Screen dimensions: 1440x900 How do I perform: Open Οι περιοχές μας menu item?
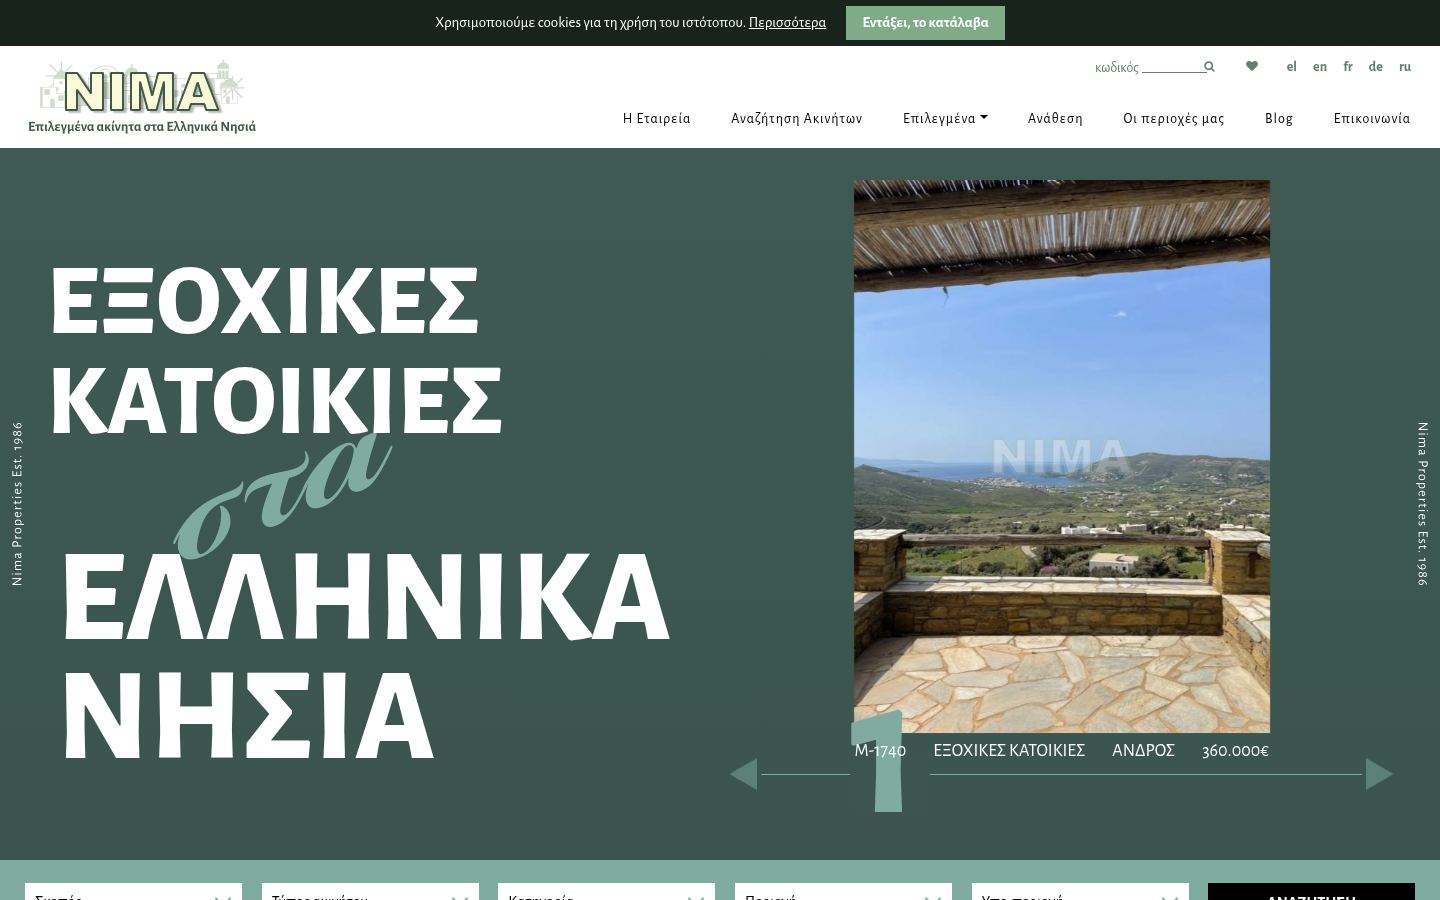pyautogui.click(x=1174, y=118)
